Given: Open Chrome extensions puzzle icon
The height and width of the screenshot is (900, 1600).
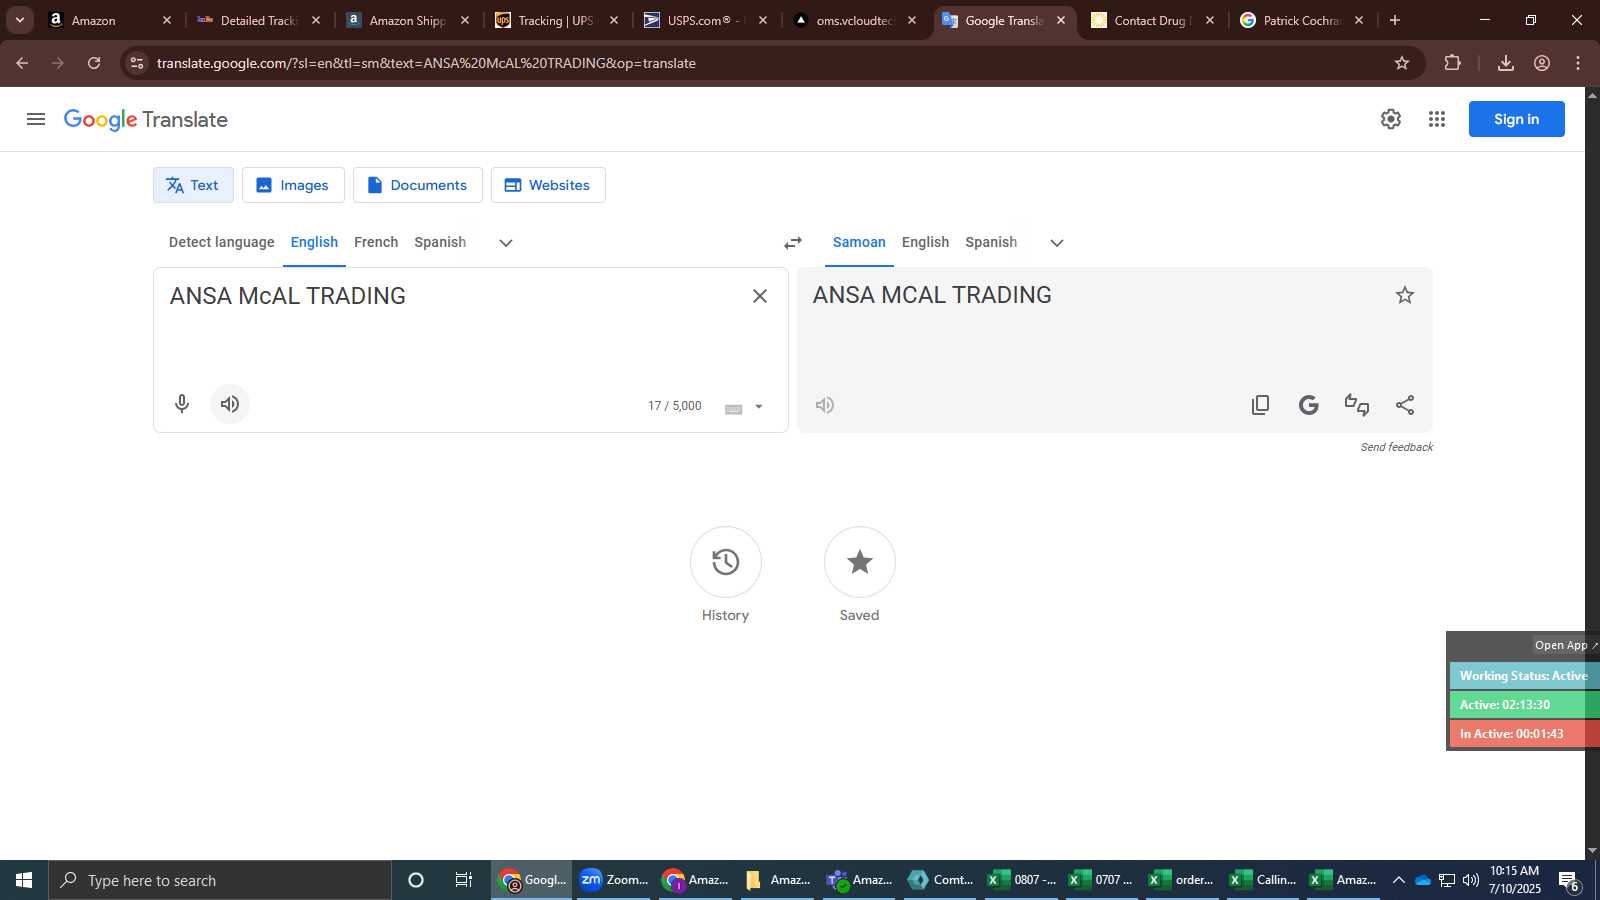Looking at the screenshot, I should (1453, 63).
